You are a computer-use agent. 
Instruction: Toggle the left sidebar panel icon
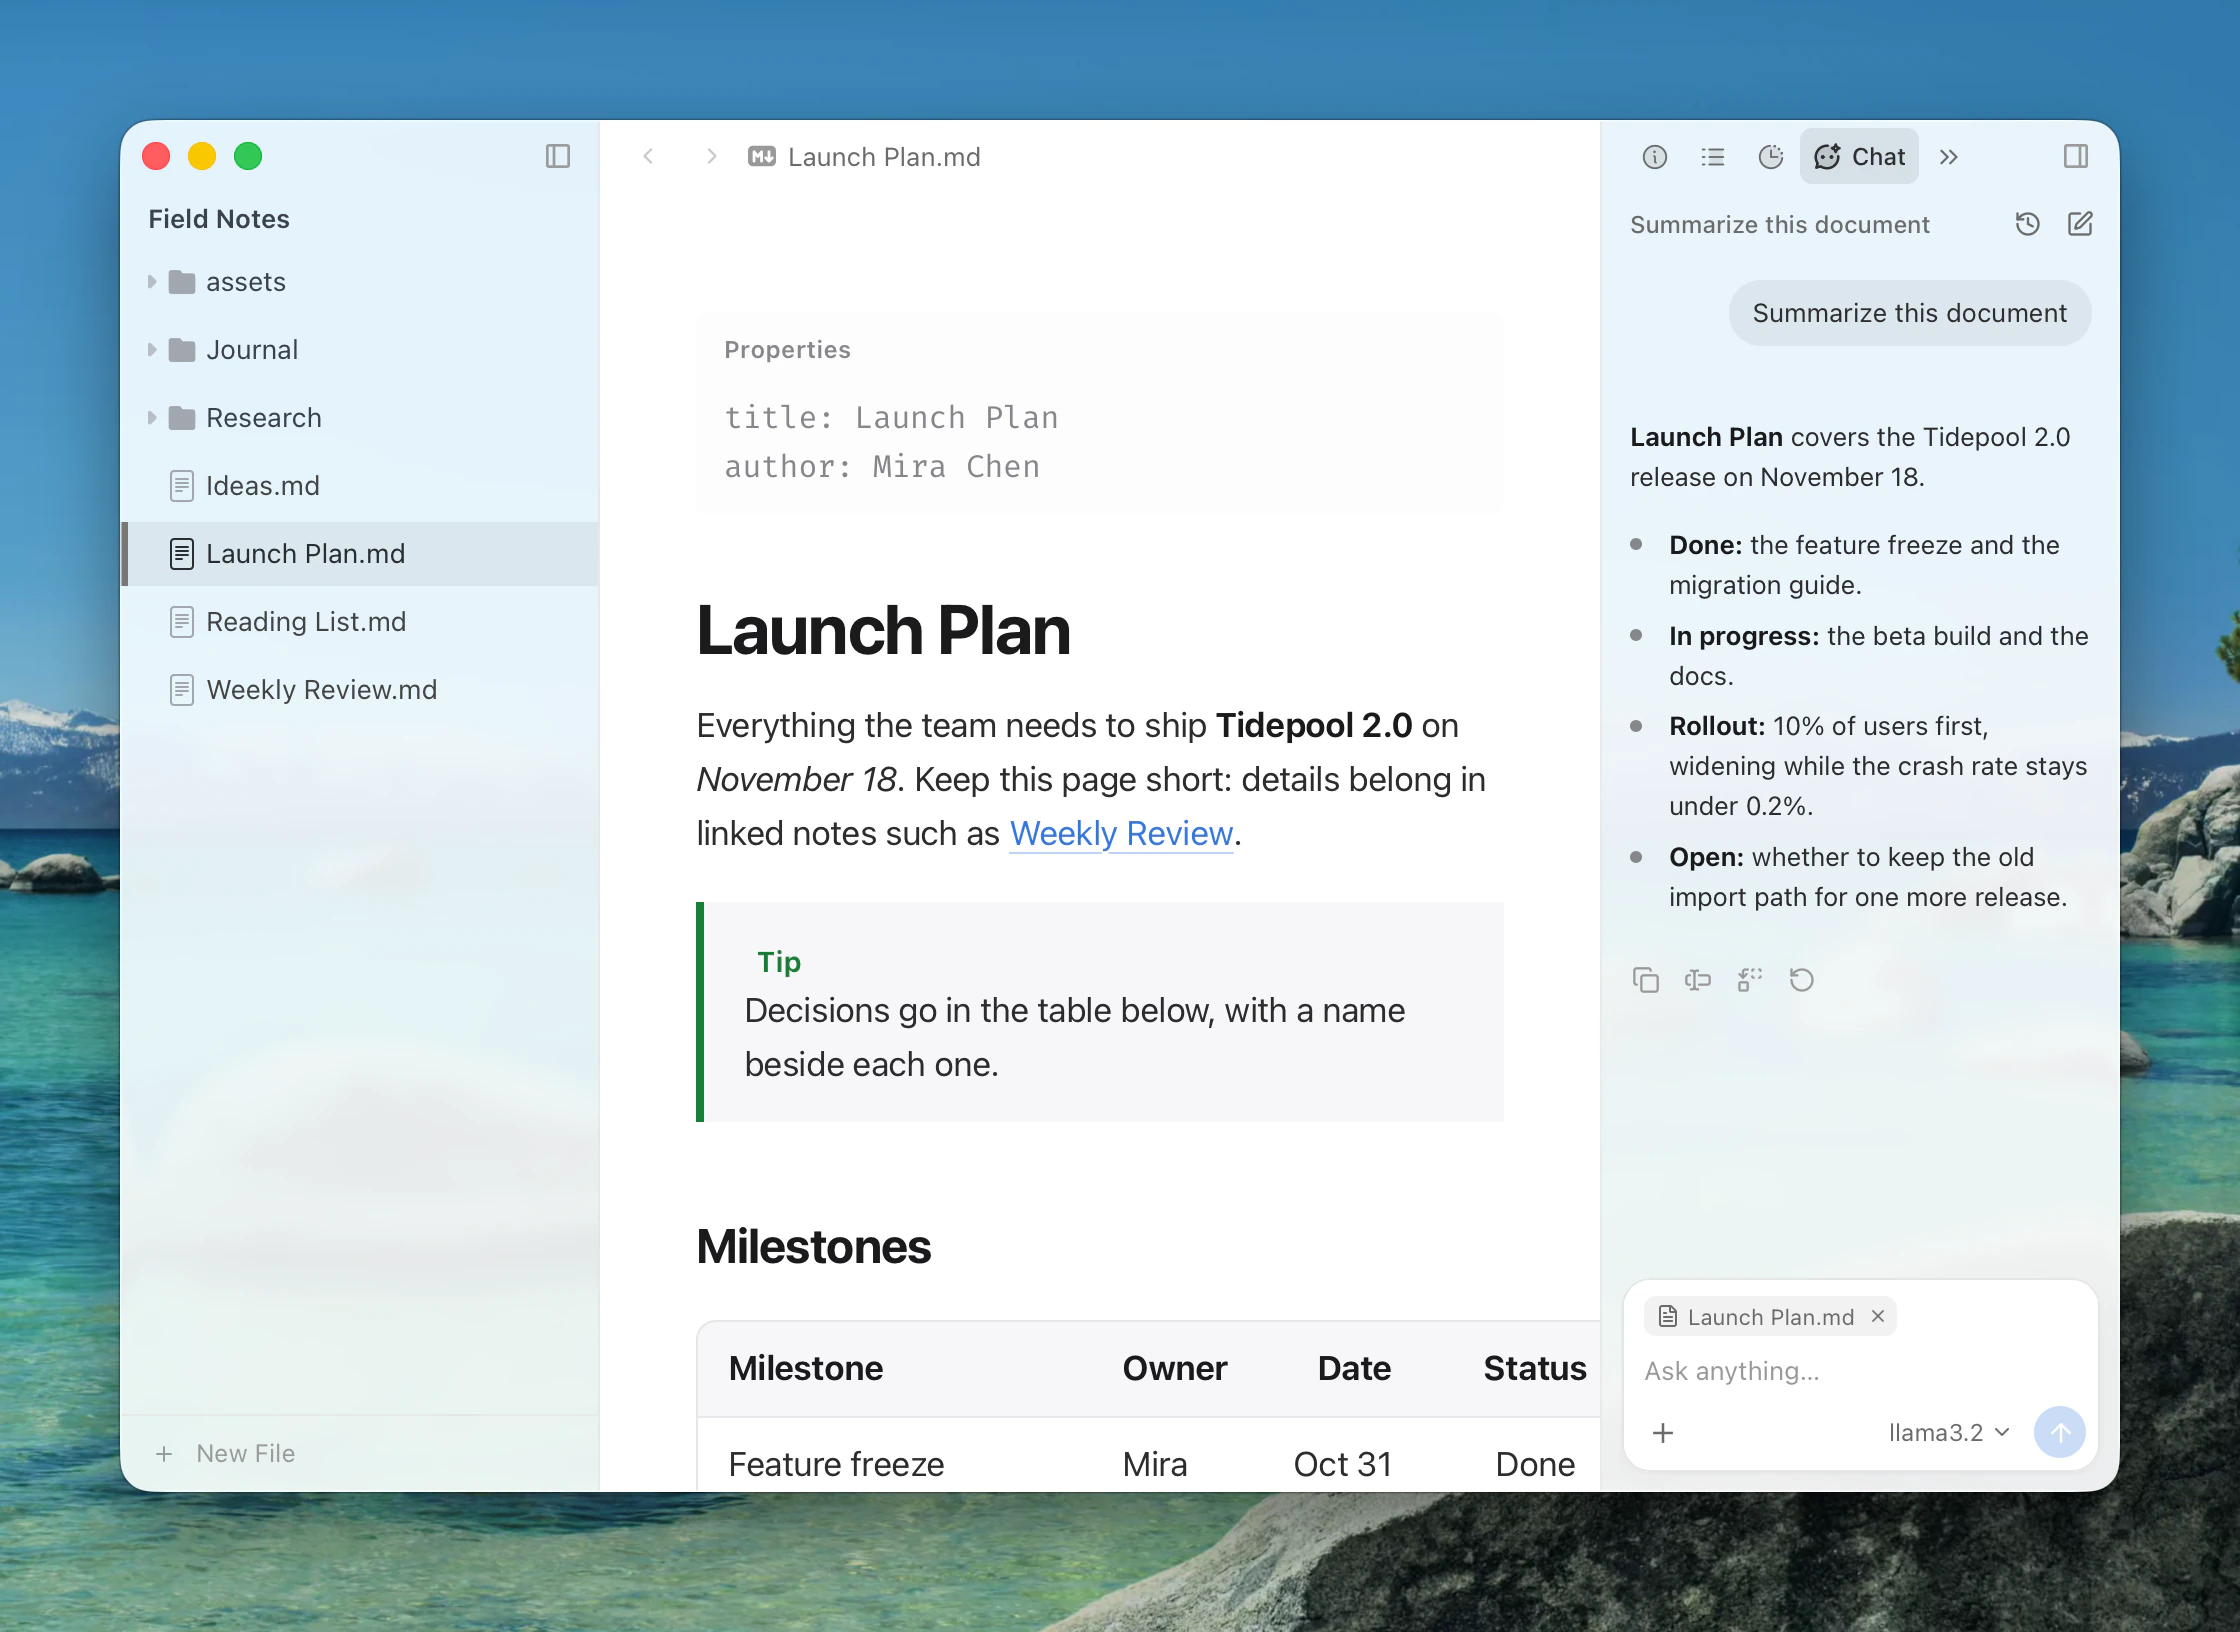[558, 156]
